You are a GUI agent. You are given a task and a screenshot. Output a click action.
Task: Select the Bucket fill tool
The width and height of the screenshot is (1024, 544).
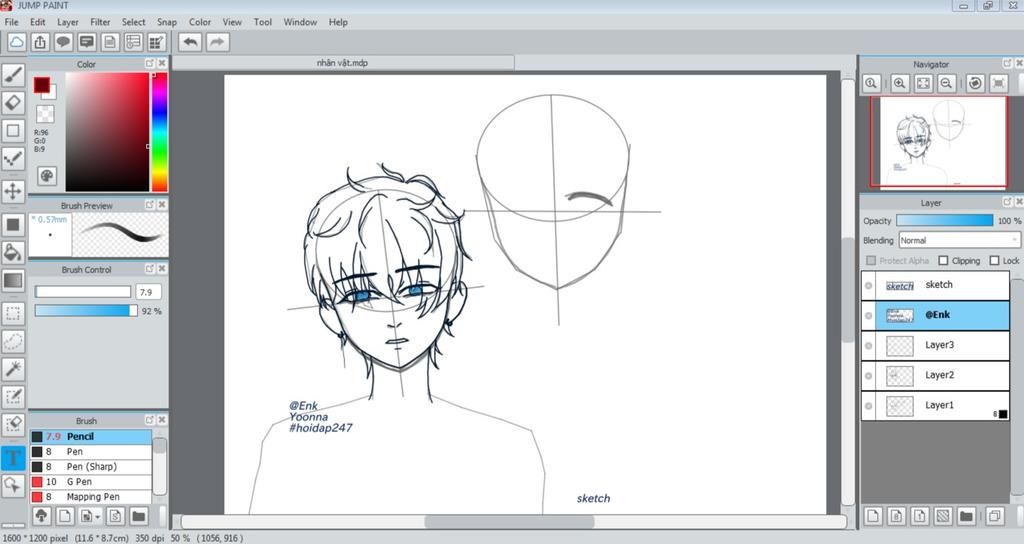coord(13,253)
